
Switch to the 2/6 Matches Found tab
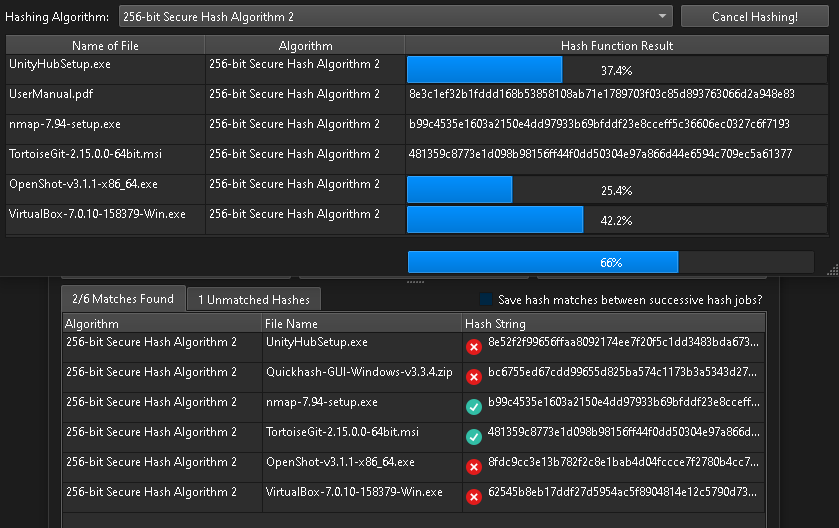pos(123,299)
